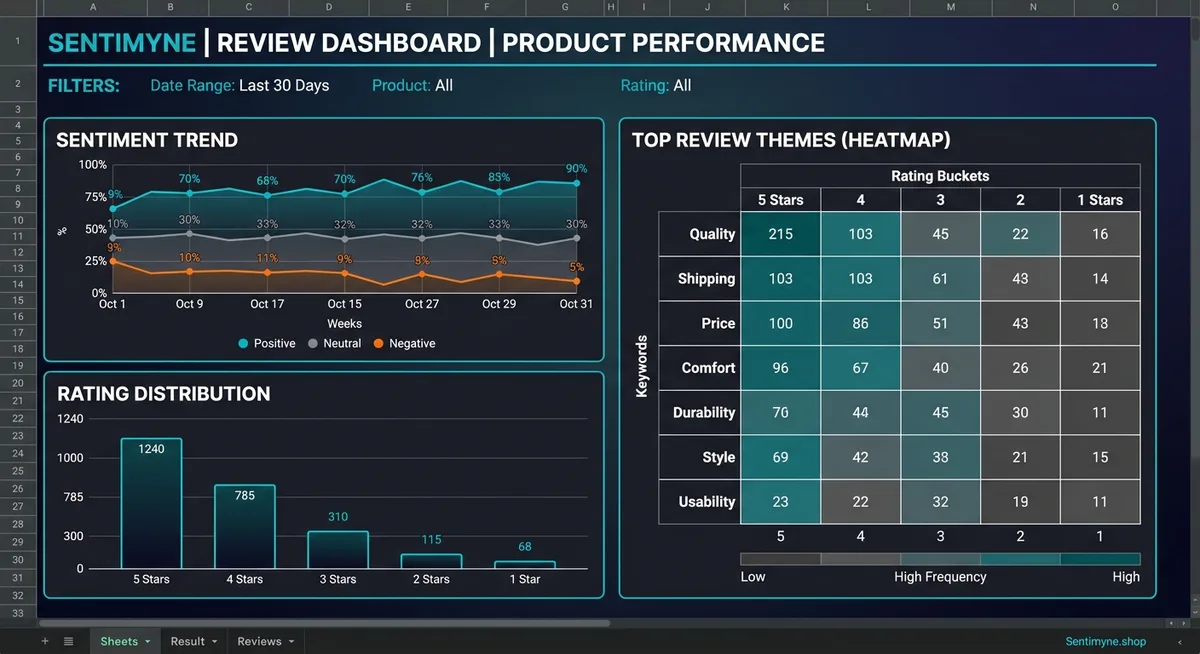The width and height of the screenshot is (1200, 654).
Task: Open the all-sheets list icon
Action: (x=67, y=640)
